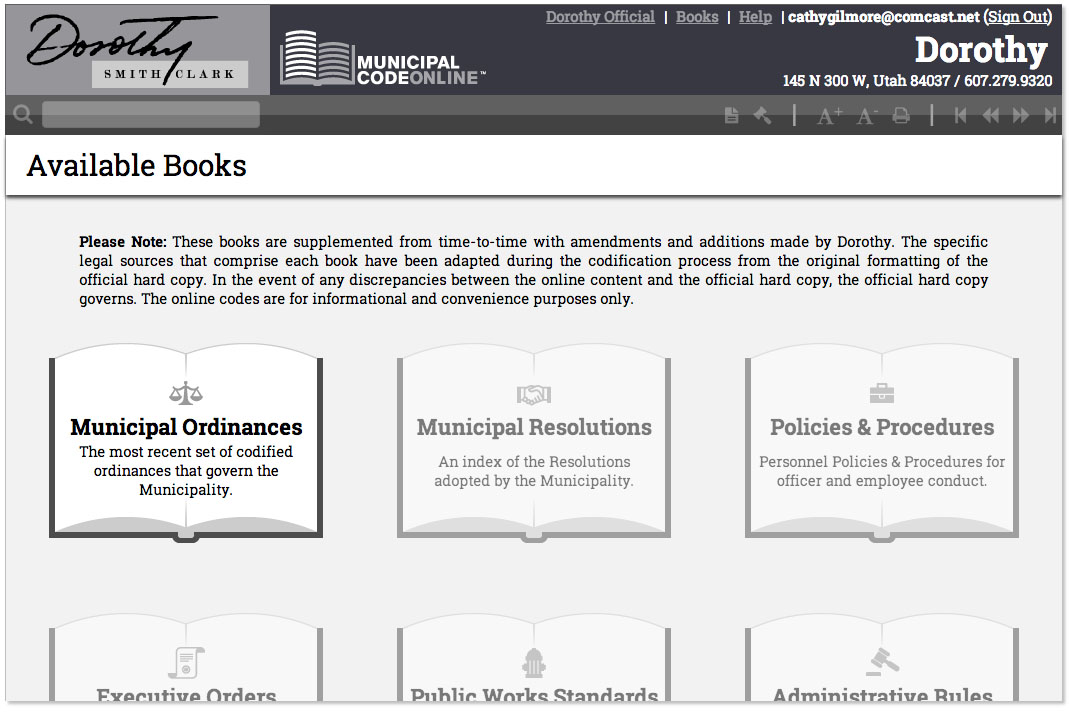Go to previous section rewind icon

[x=990, y=115]
